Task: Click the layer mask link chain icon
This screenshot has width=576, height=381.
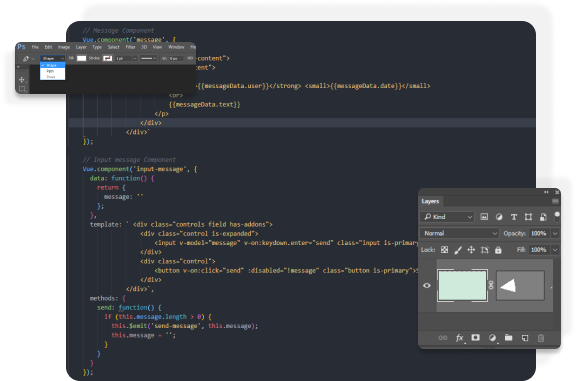Action: [x=491, y=285]
